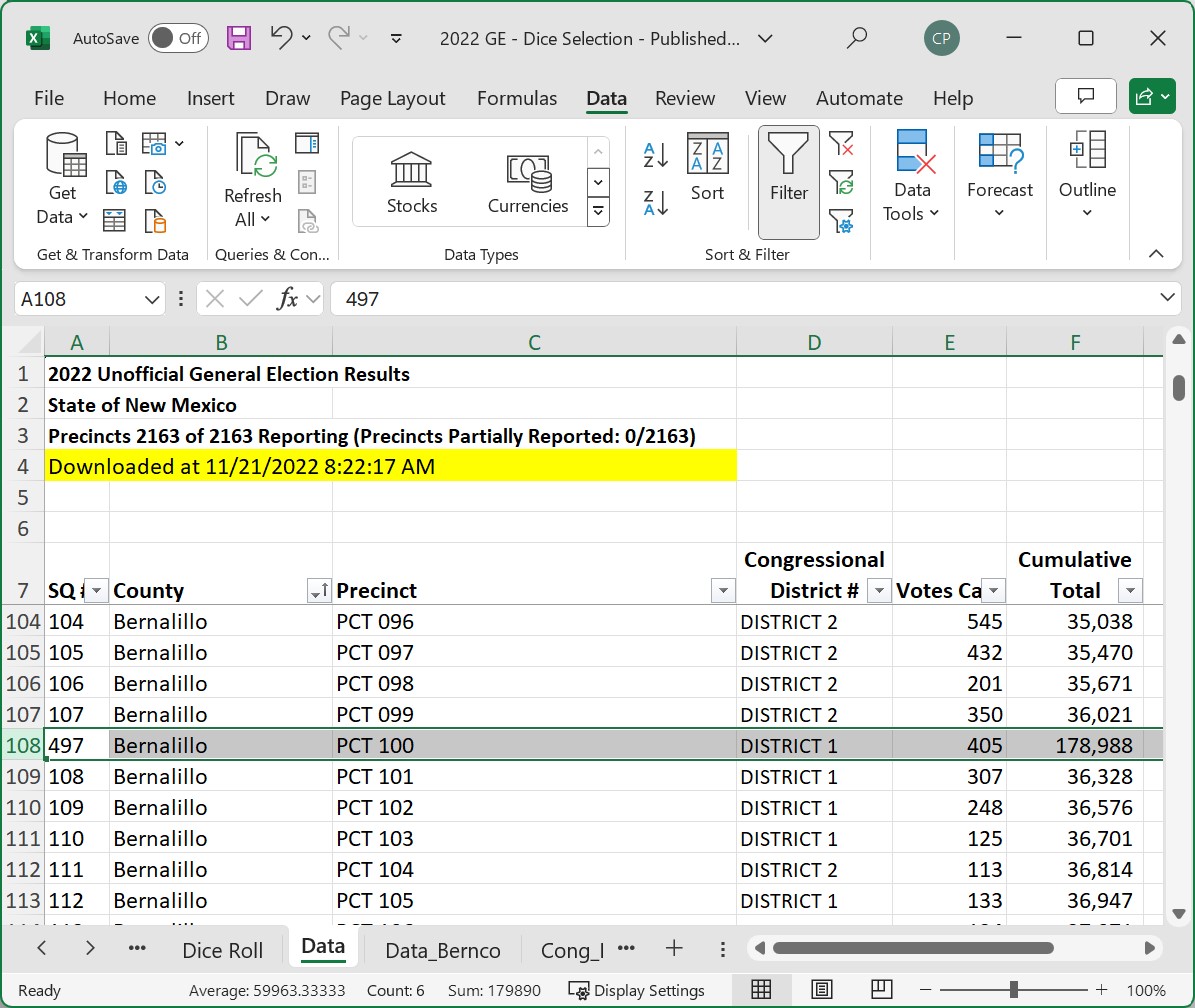
Task: Select column C header
Action: pos(534,342)
